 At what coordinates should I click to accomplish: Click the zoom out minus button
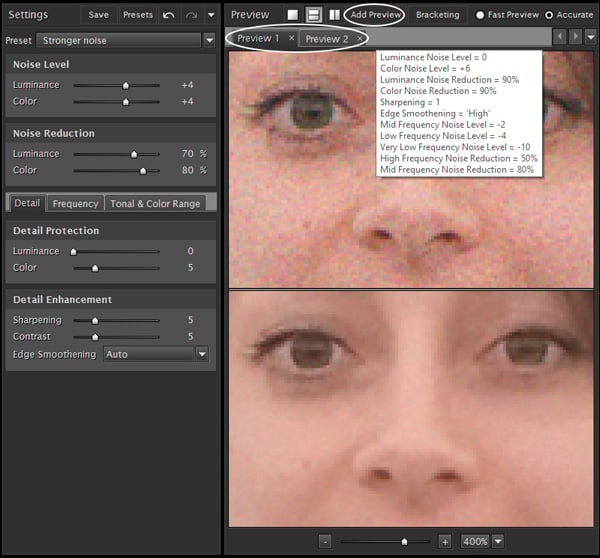(x=325, y=542)
